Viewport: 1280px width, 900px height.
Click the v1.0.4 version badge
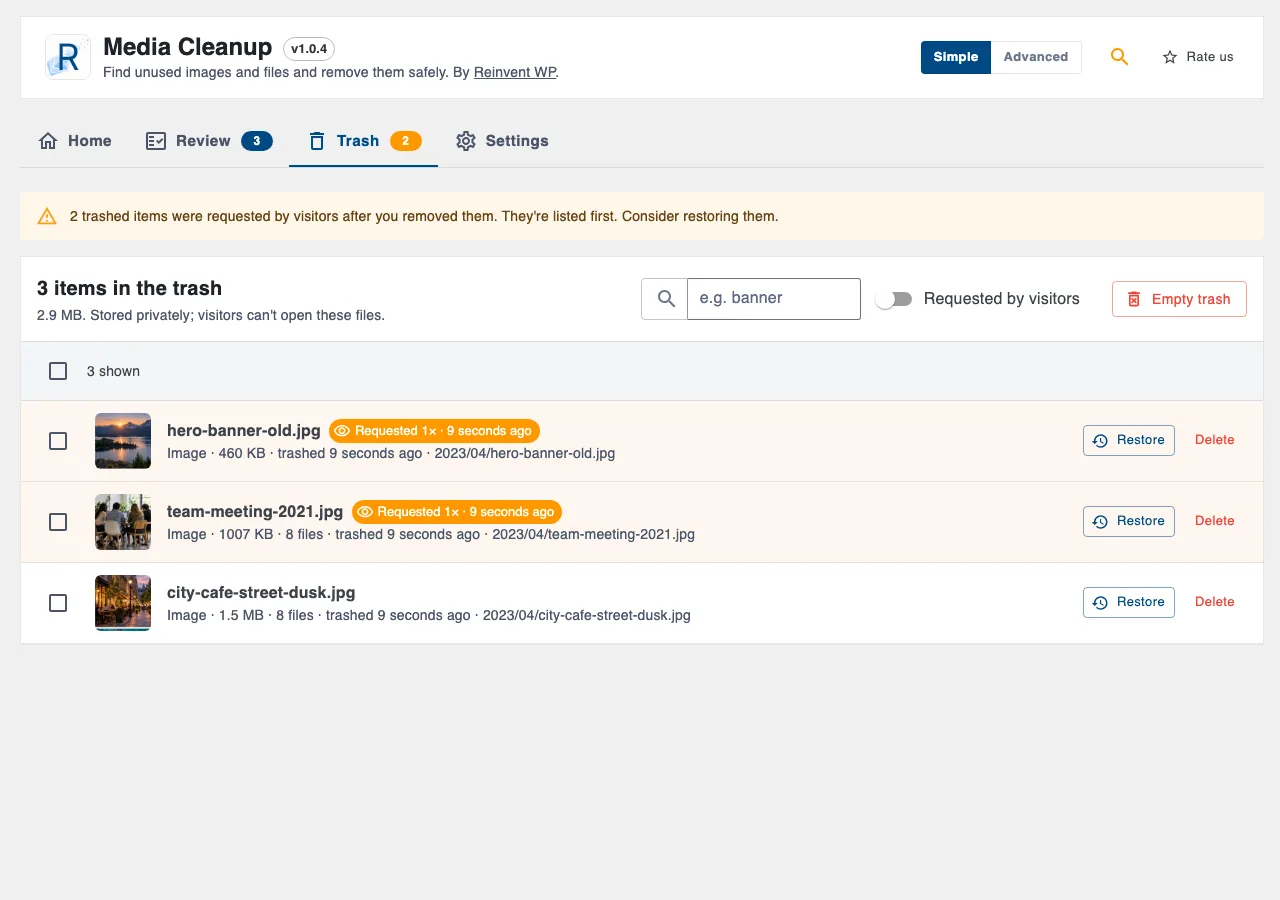pos(309,48)
